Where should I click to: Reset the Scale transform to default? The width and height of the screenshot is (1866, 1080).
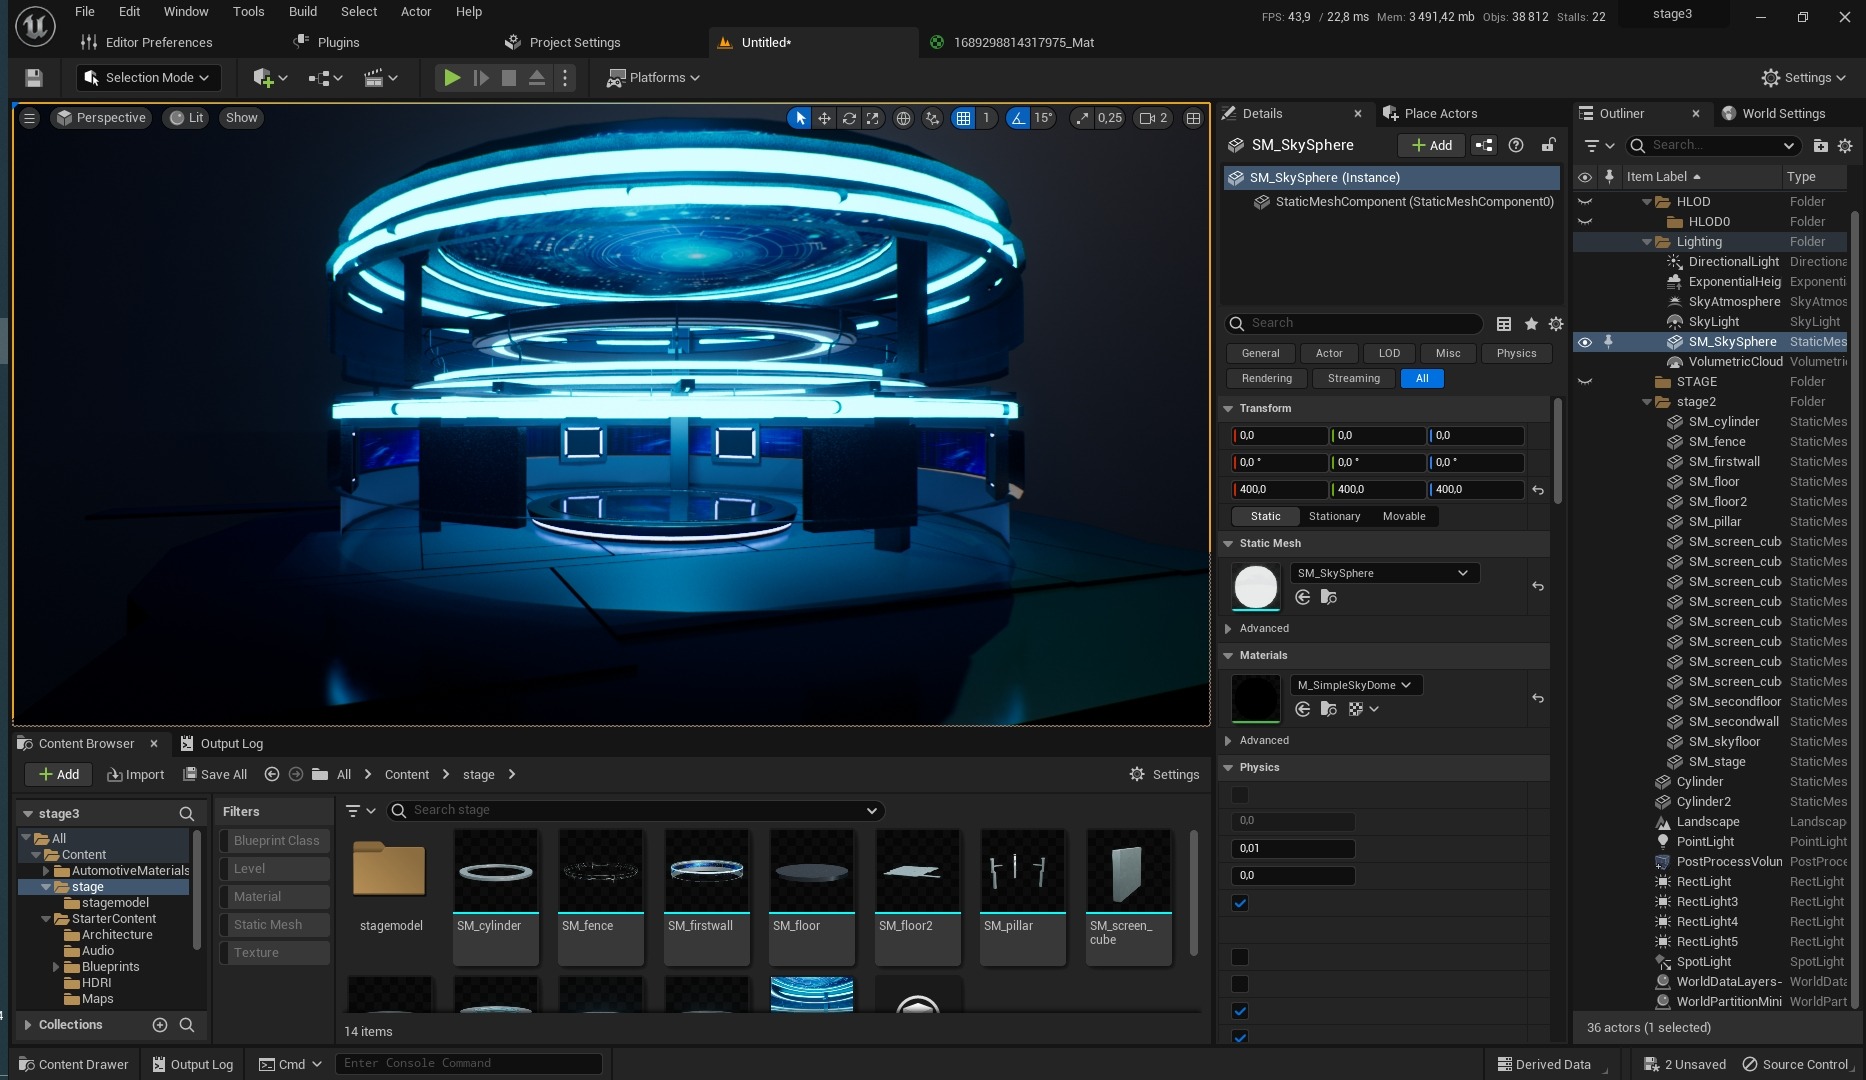coord(1538,490)
